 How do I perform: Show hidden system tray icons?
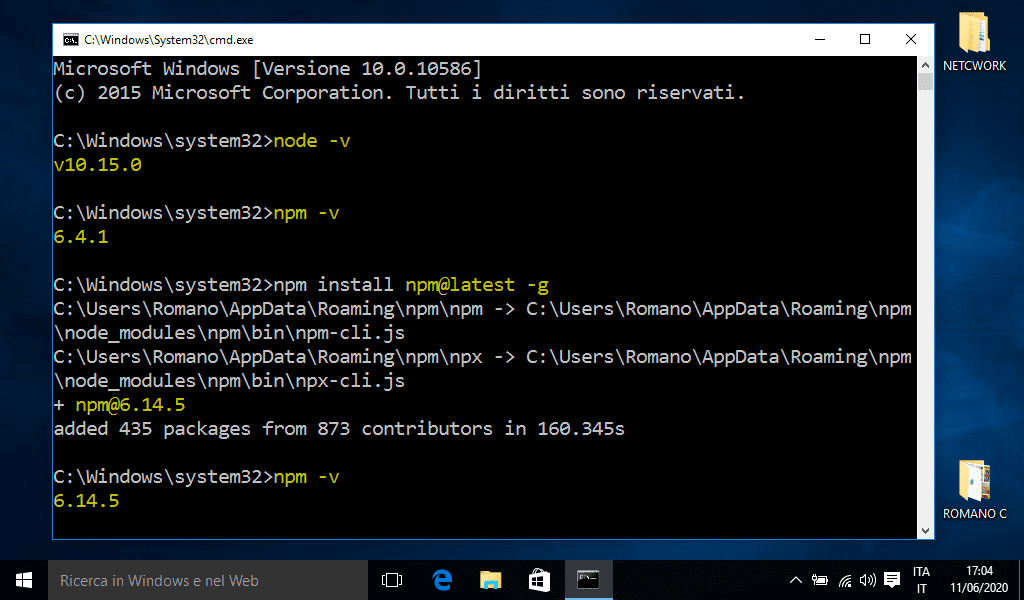795,580
